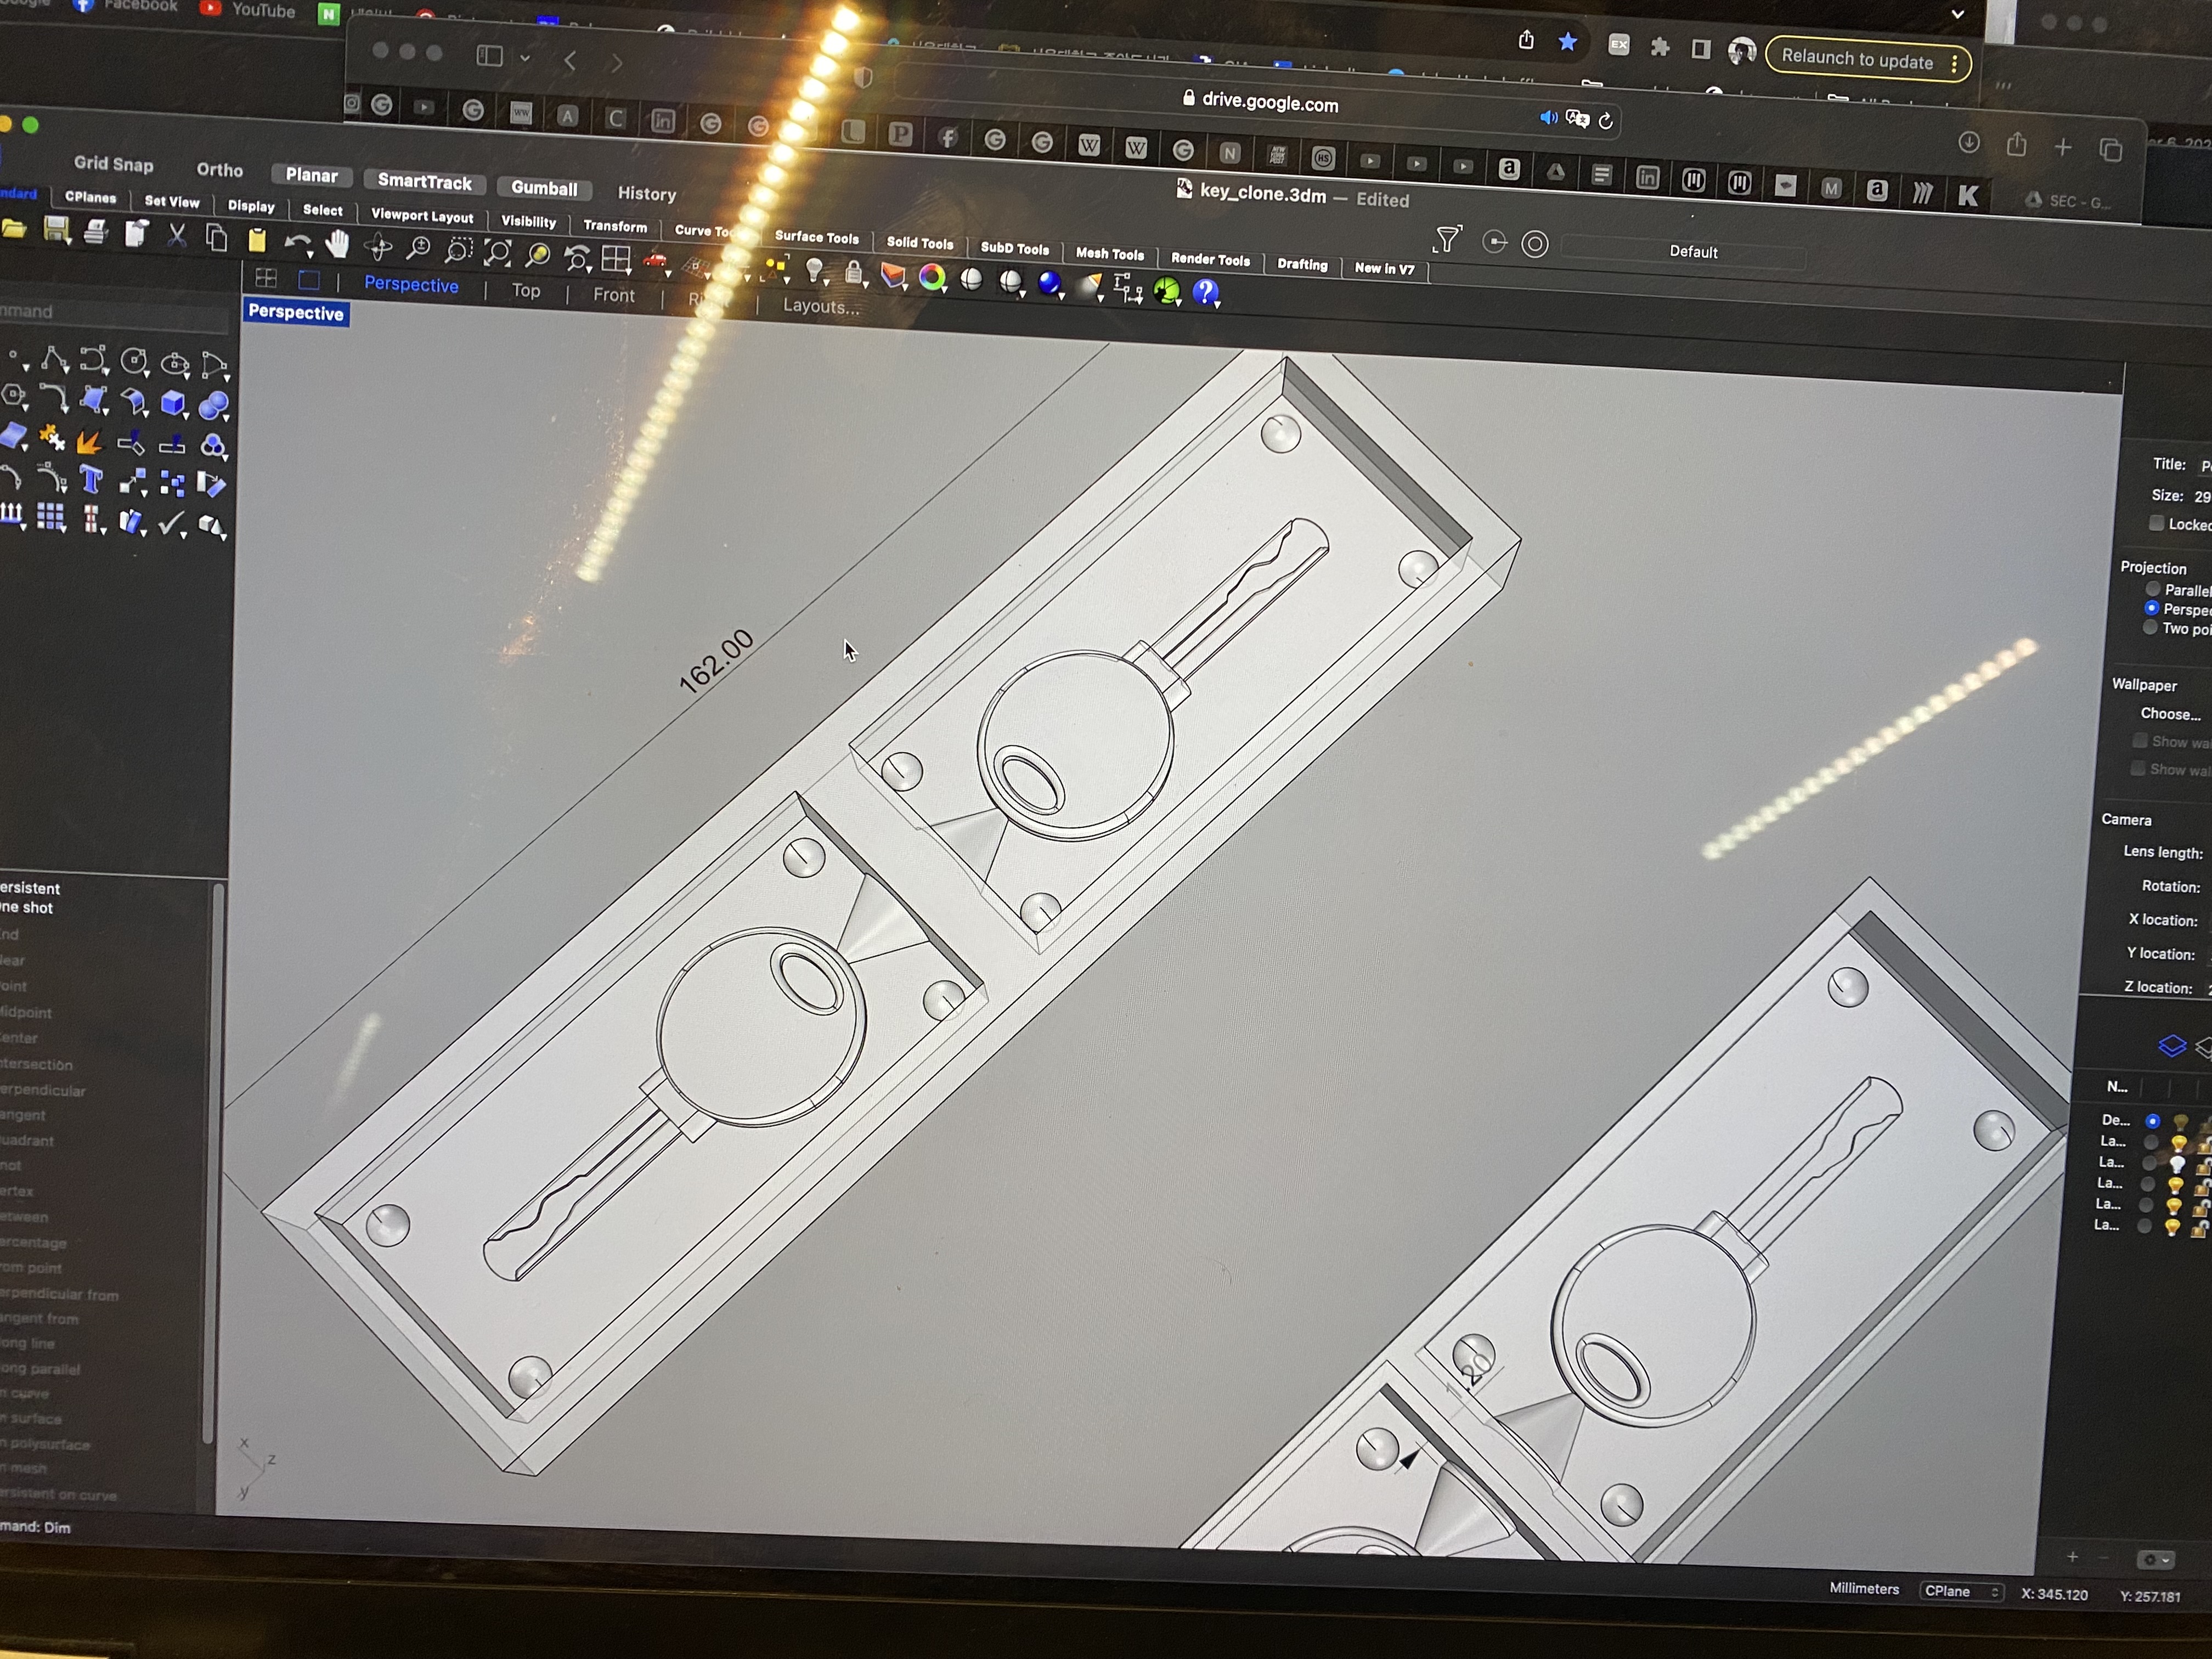The width and height of the screenshot is (2212, 1659).
Task: Open the CPlanes toolbar tab
Action: (90, 197)
